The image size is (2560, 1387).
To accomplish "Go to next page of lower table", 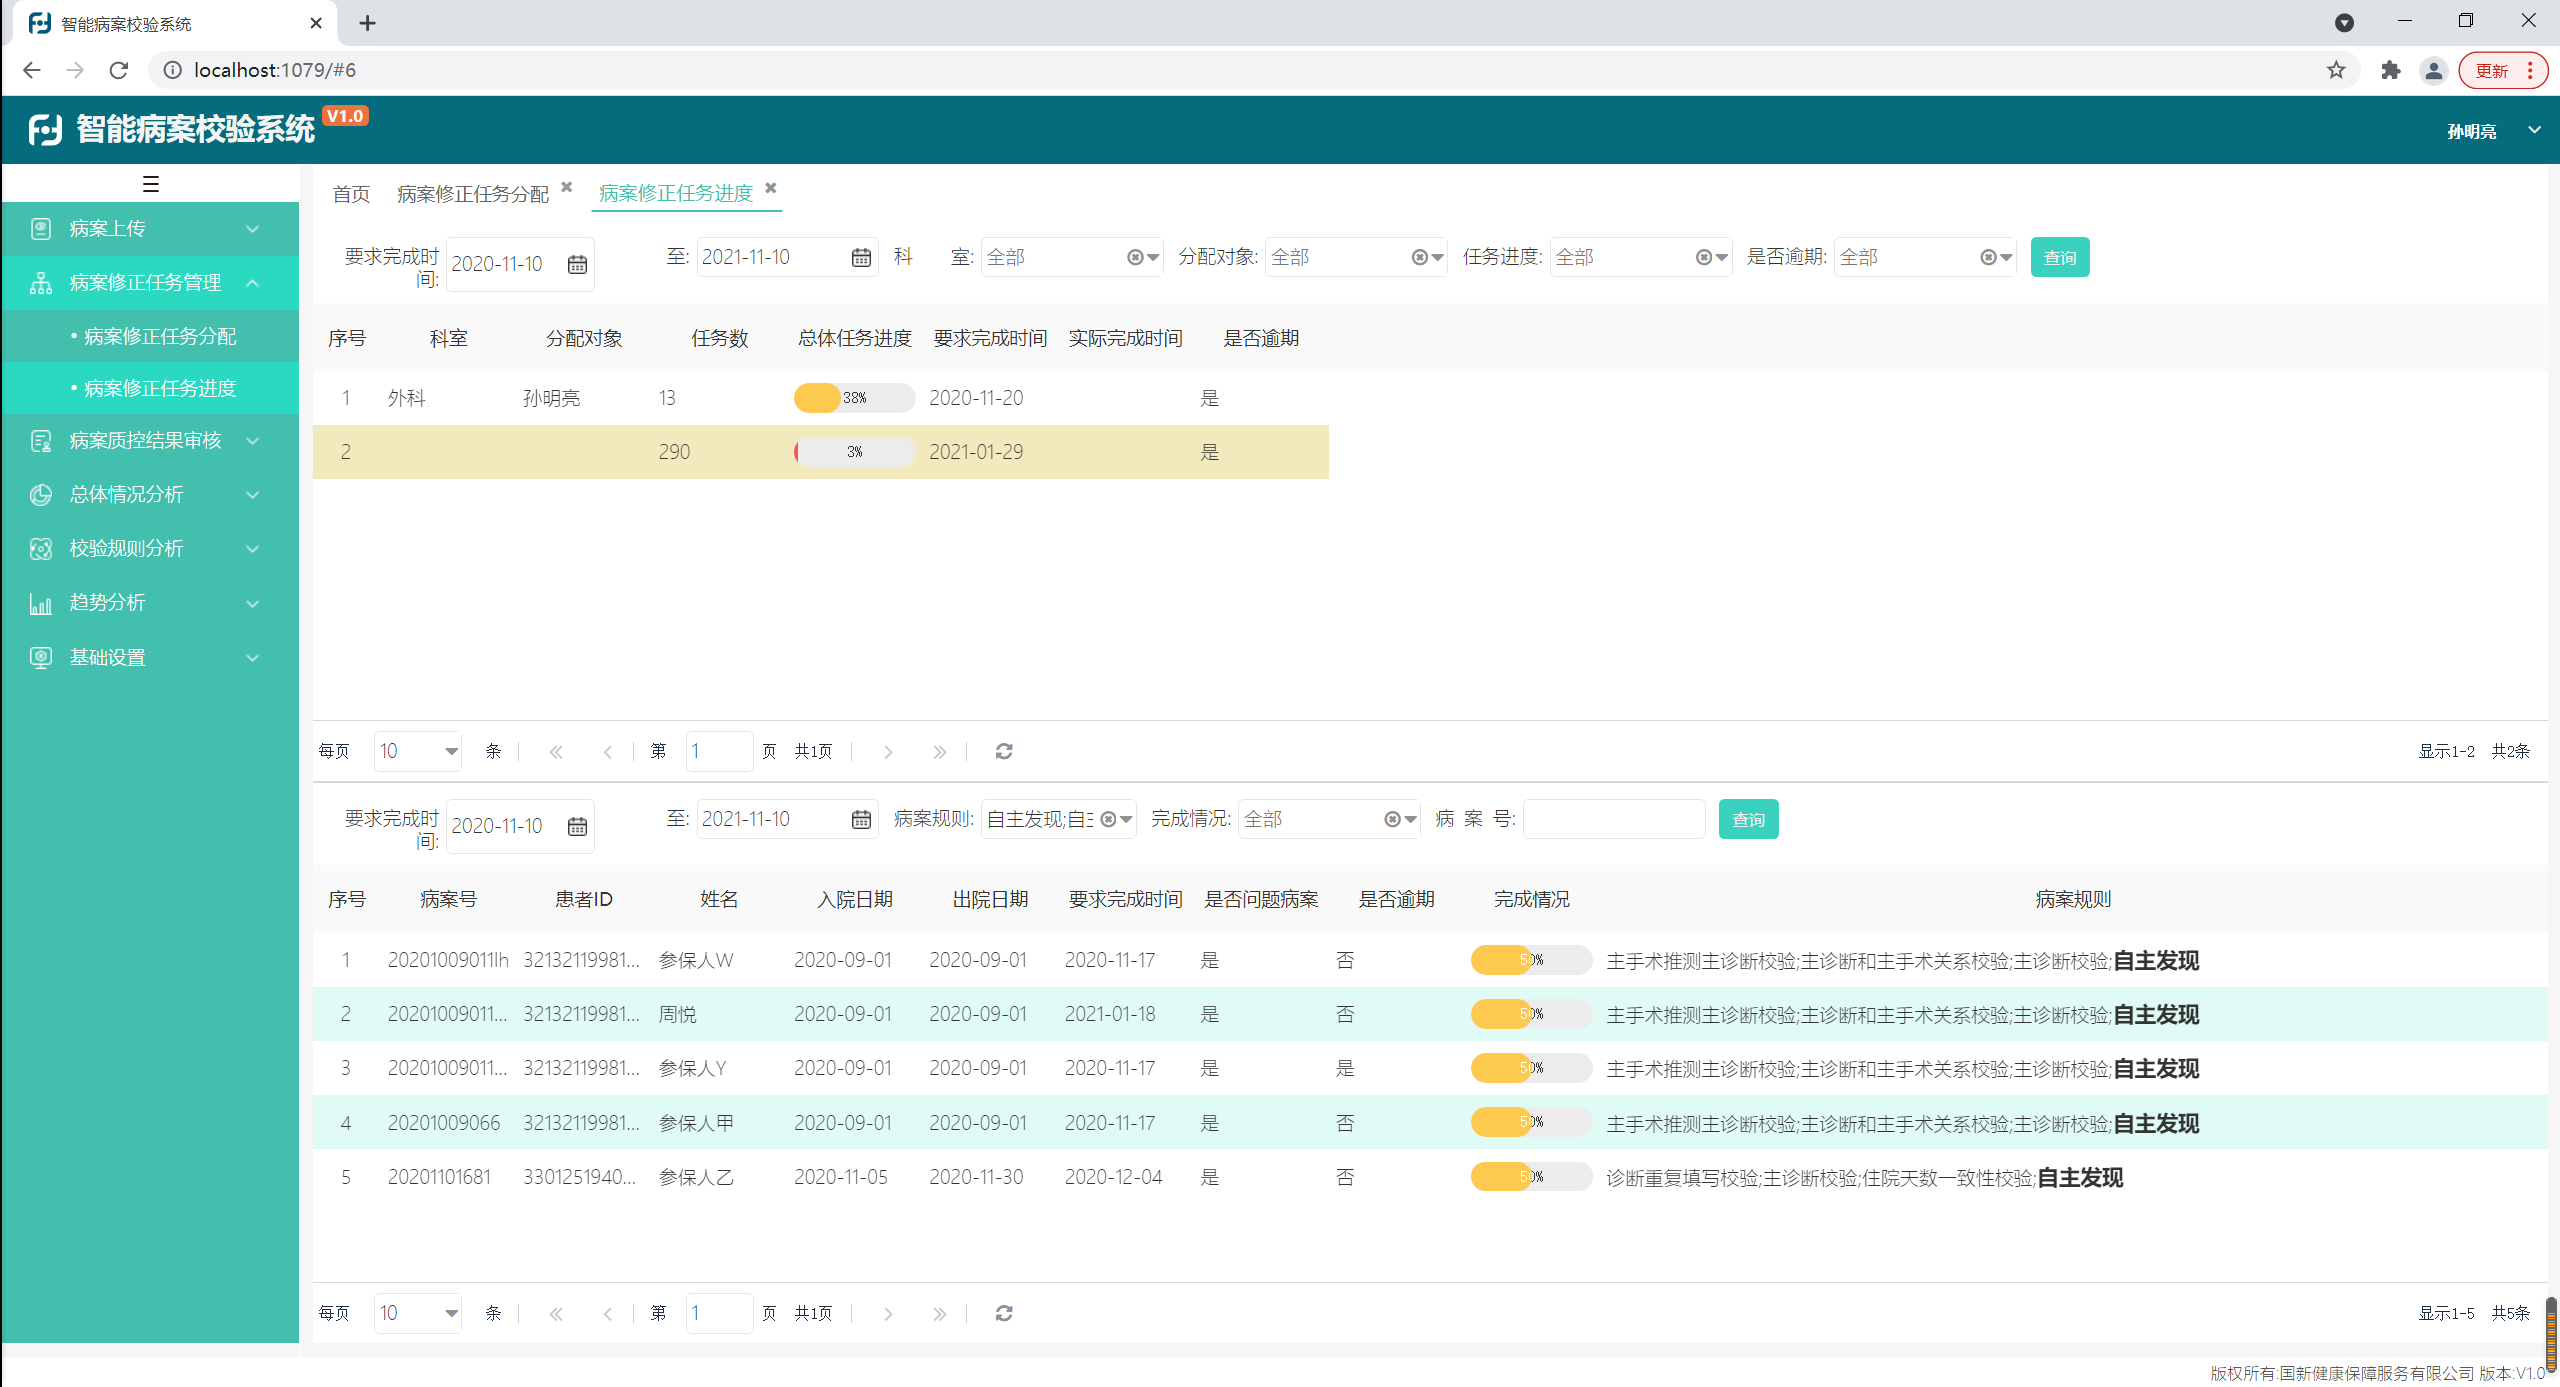I will 887,1314.
